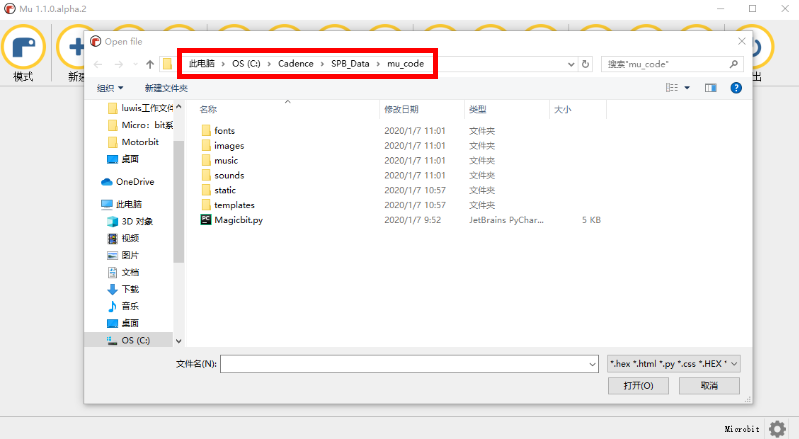
Task: Select OS (C:) drive in navigation pane
Action: [128, 340]
